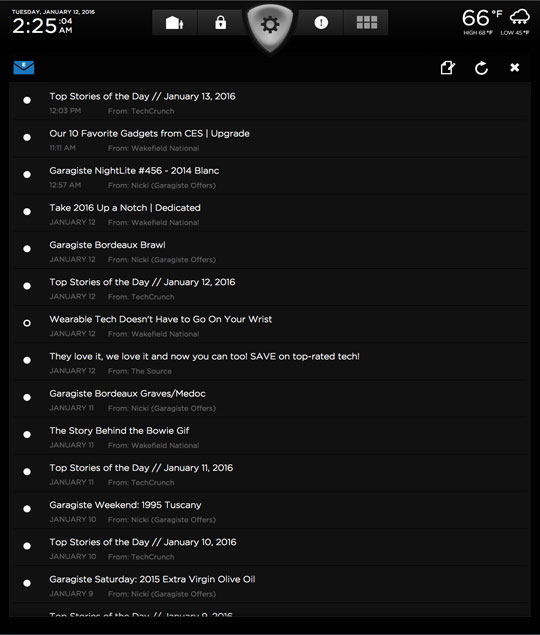Compose a new email message
Image resolution: width=540 pixels, height=635 pixels.
[x=448, y=68]
